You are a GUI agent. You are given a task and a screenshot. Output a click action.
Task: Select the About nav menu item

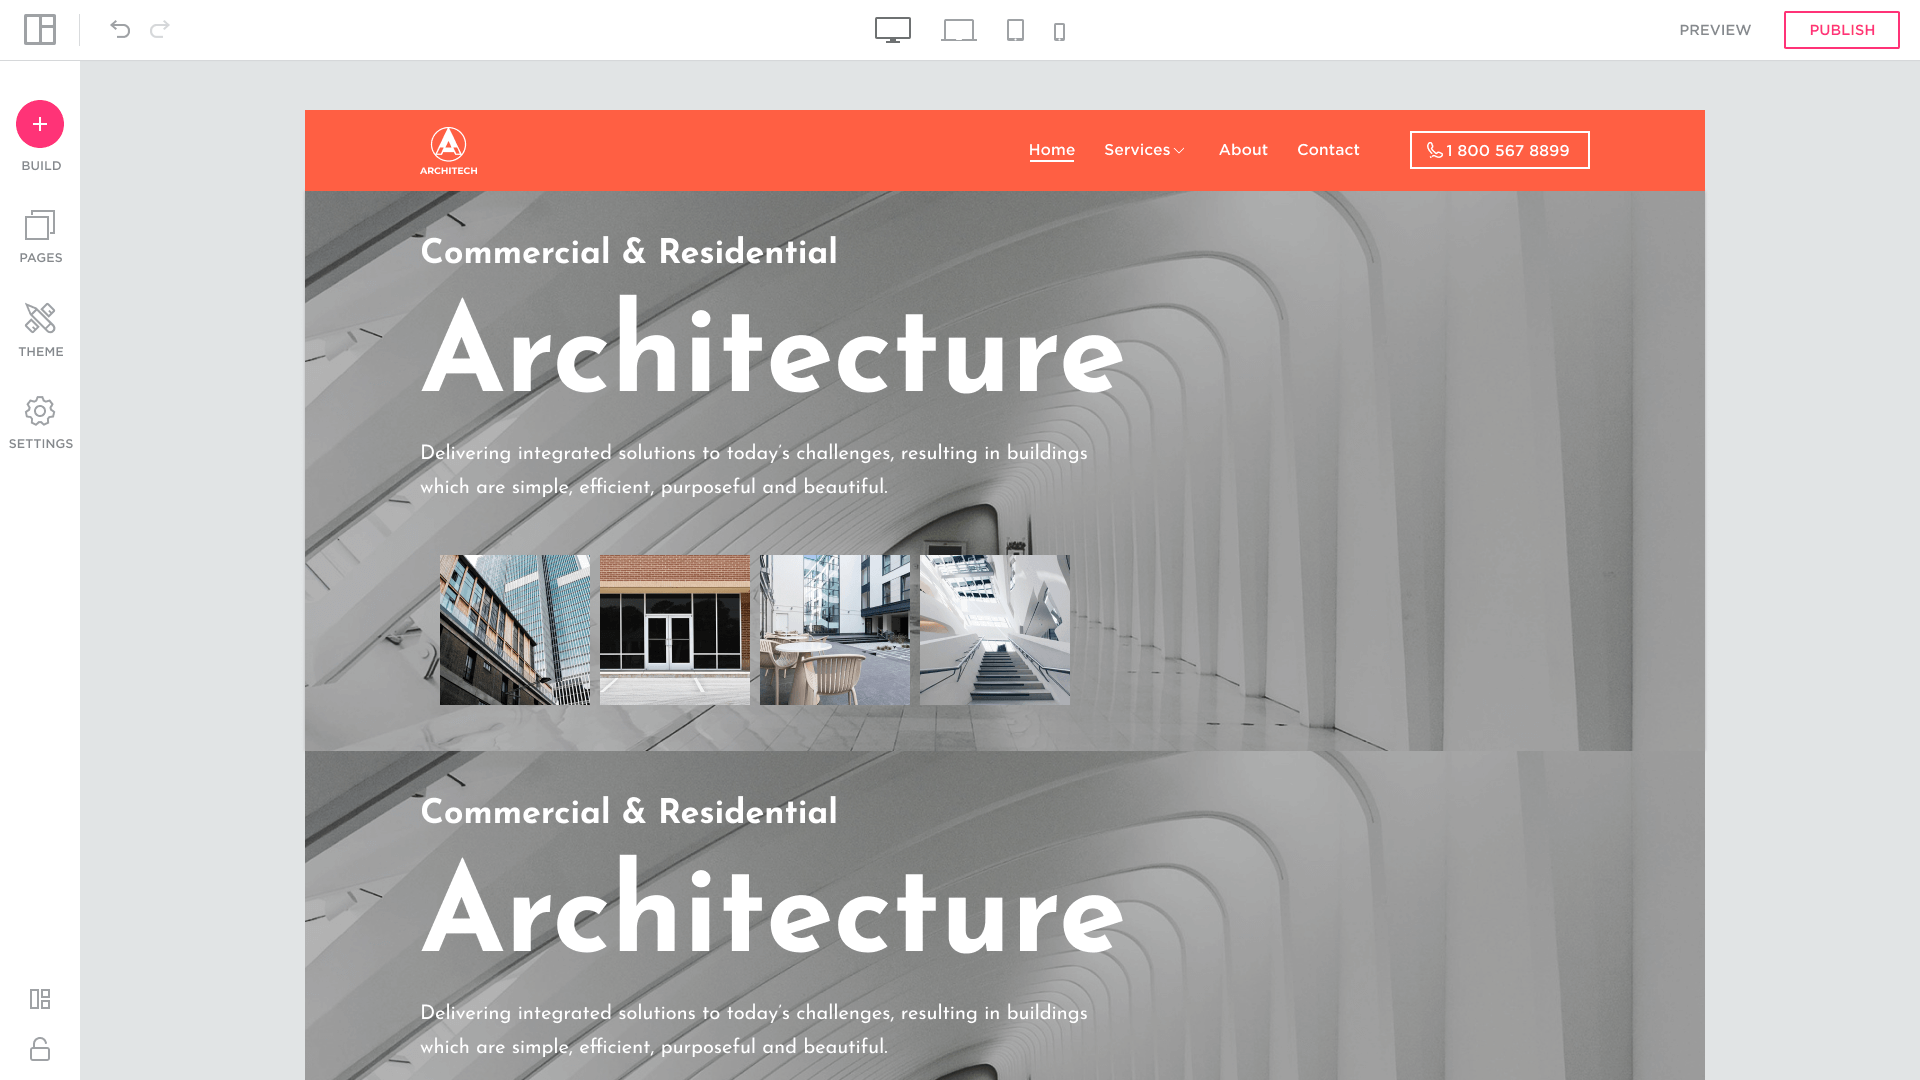(x=1243, y=150)
